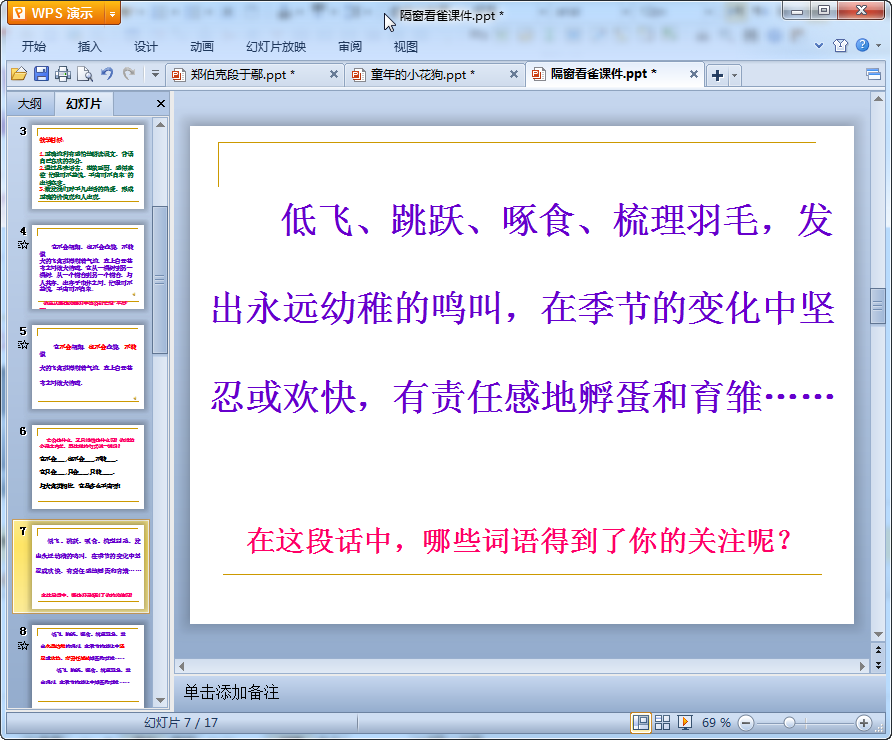Click the red question text on slide
Viewport: 892px width, 740px height.
(x=519, y=540)
